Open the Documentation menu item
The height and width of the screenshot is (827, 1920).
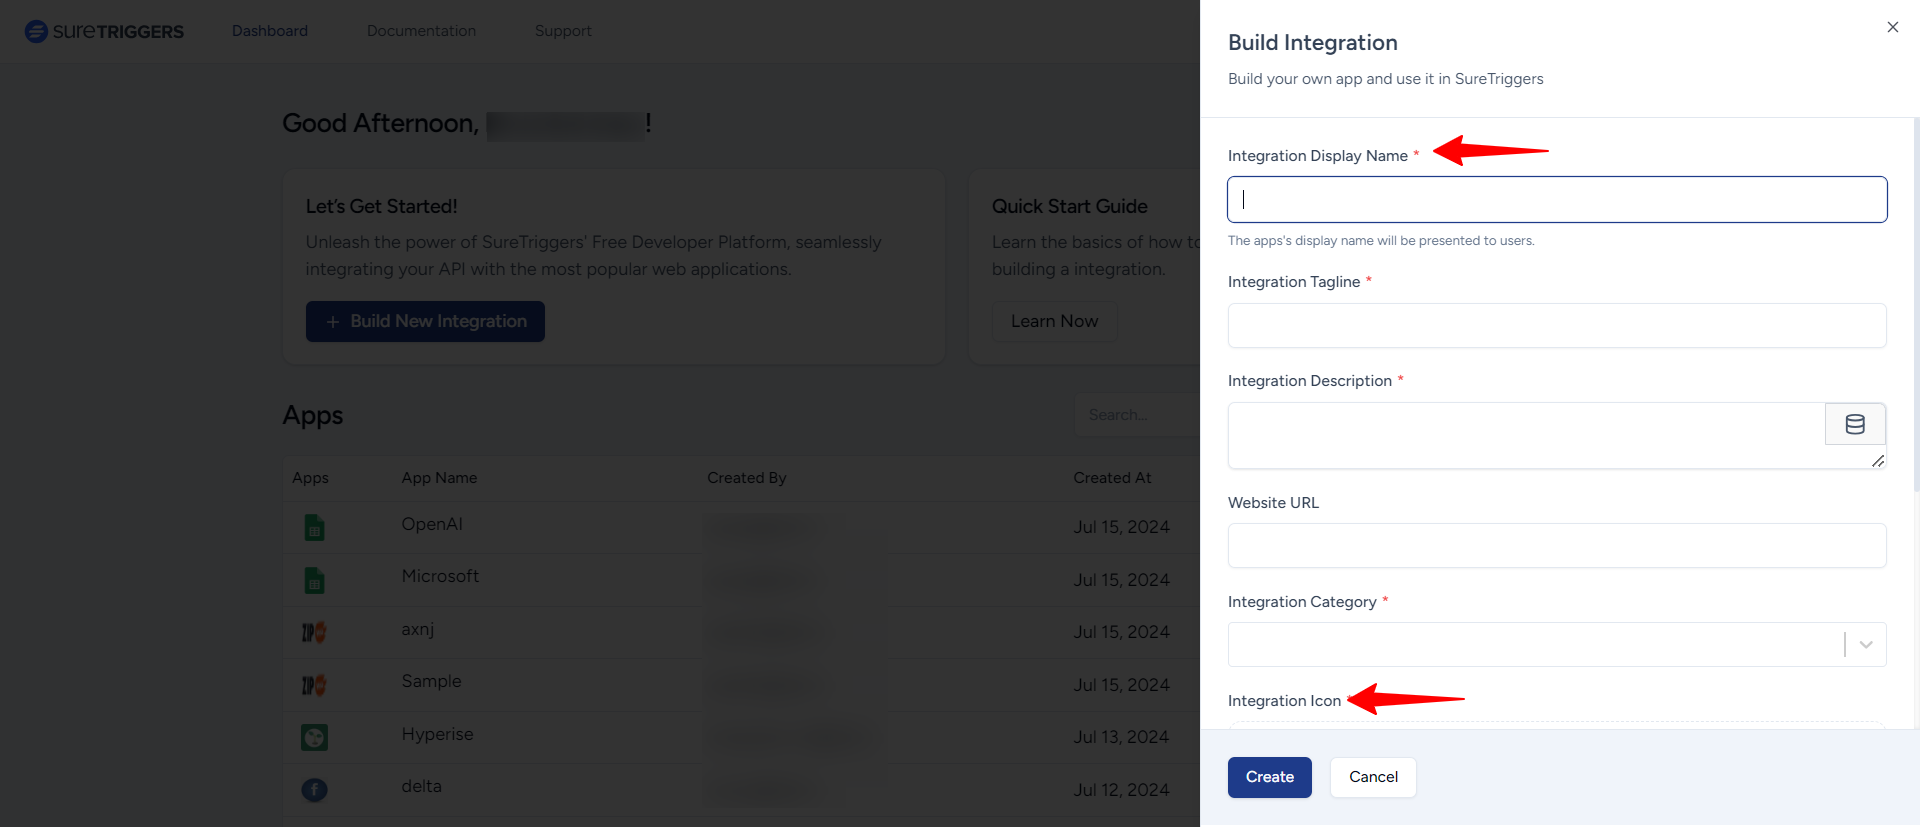coord(421,31)
